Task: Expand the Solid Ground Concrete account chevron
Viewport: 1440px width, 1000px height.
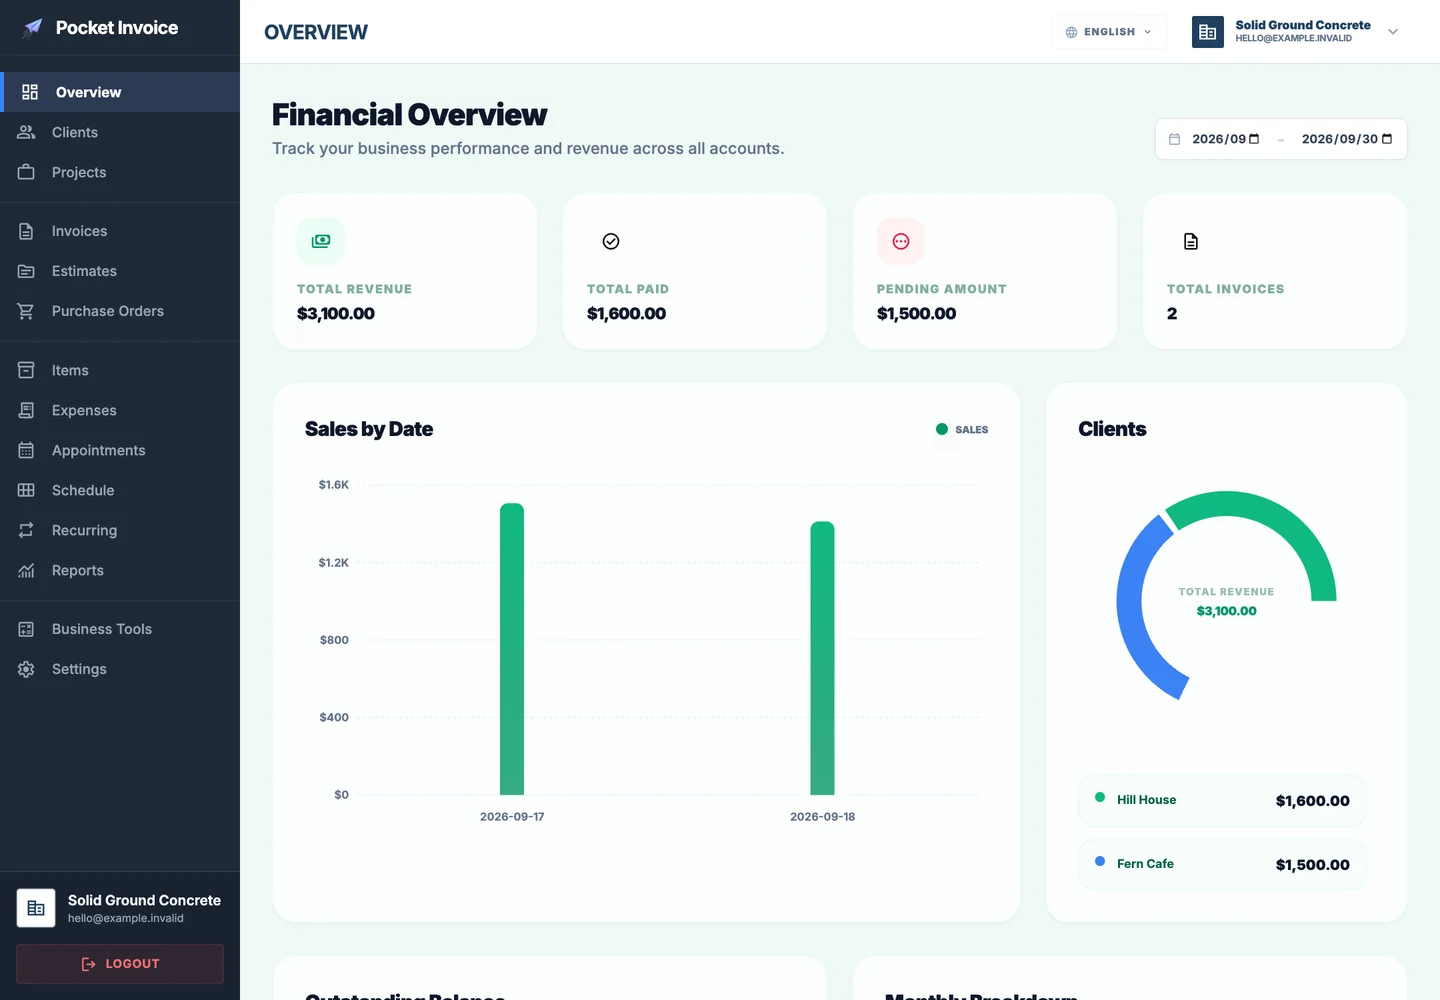Action: coord(1393,32)
